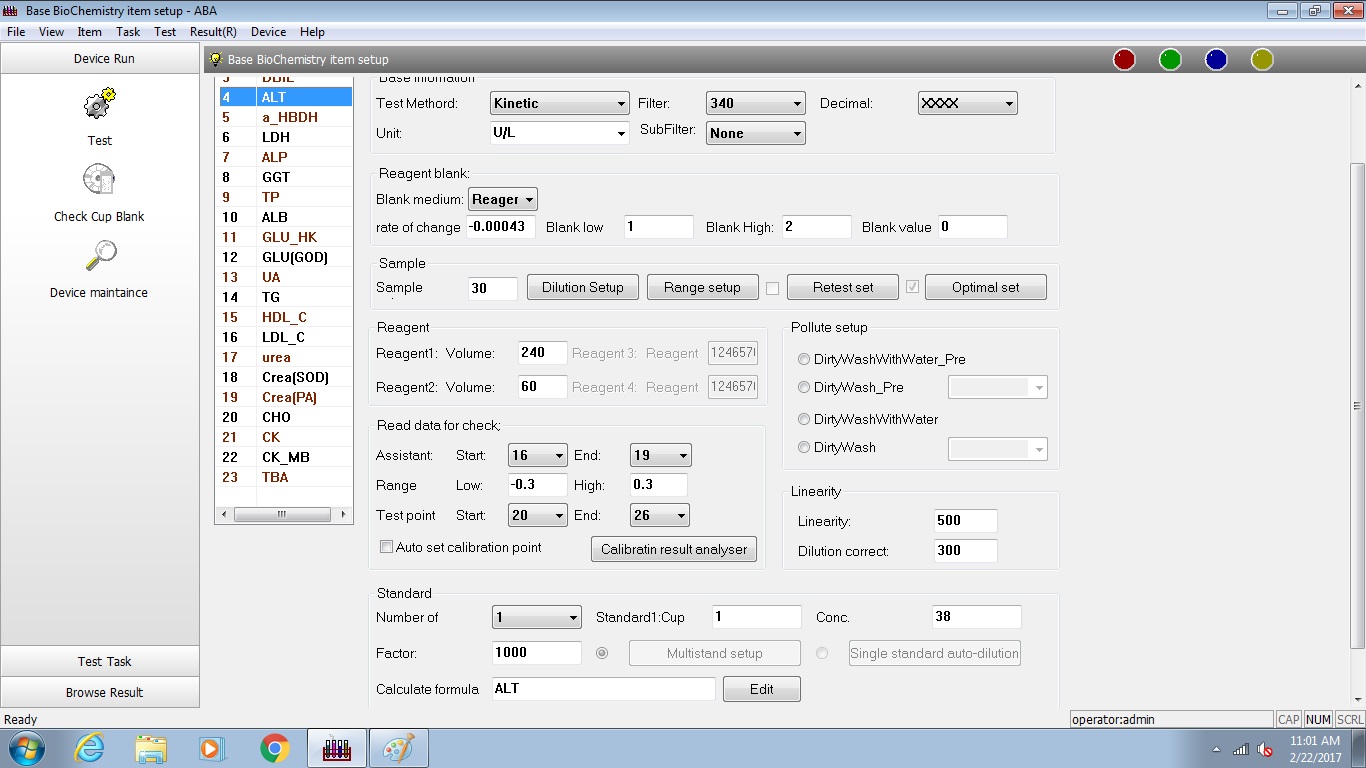Click the Dilution Setup button

[x=582, y=288]
